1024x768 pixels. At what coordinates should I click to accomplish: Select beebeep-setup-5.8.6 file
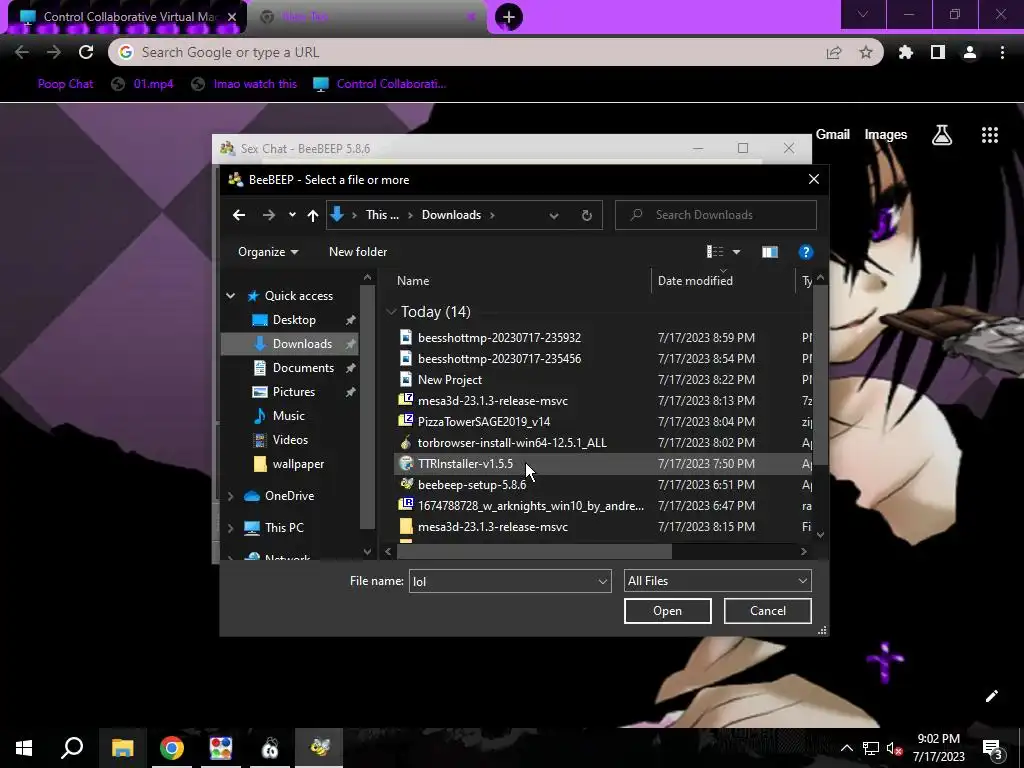pyautogui.click(x=472, y=485)
